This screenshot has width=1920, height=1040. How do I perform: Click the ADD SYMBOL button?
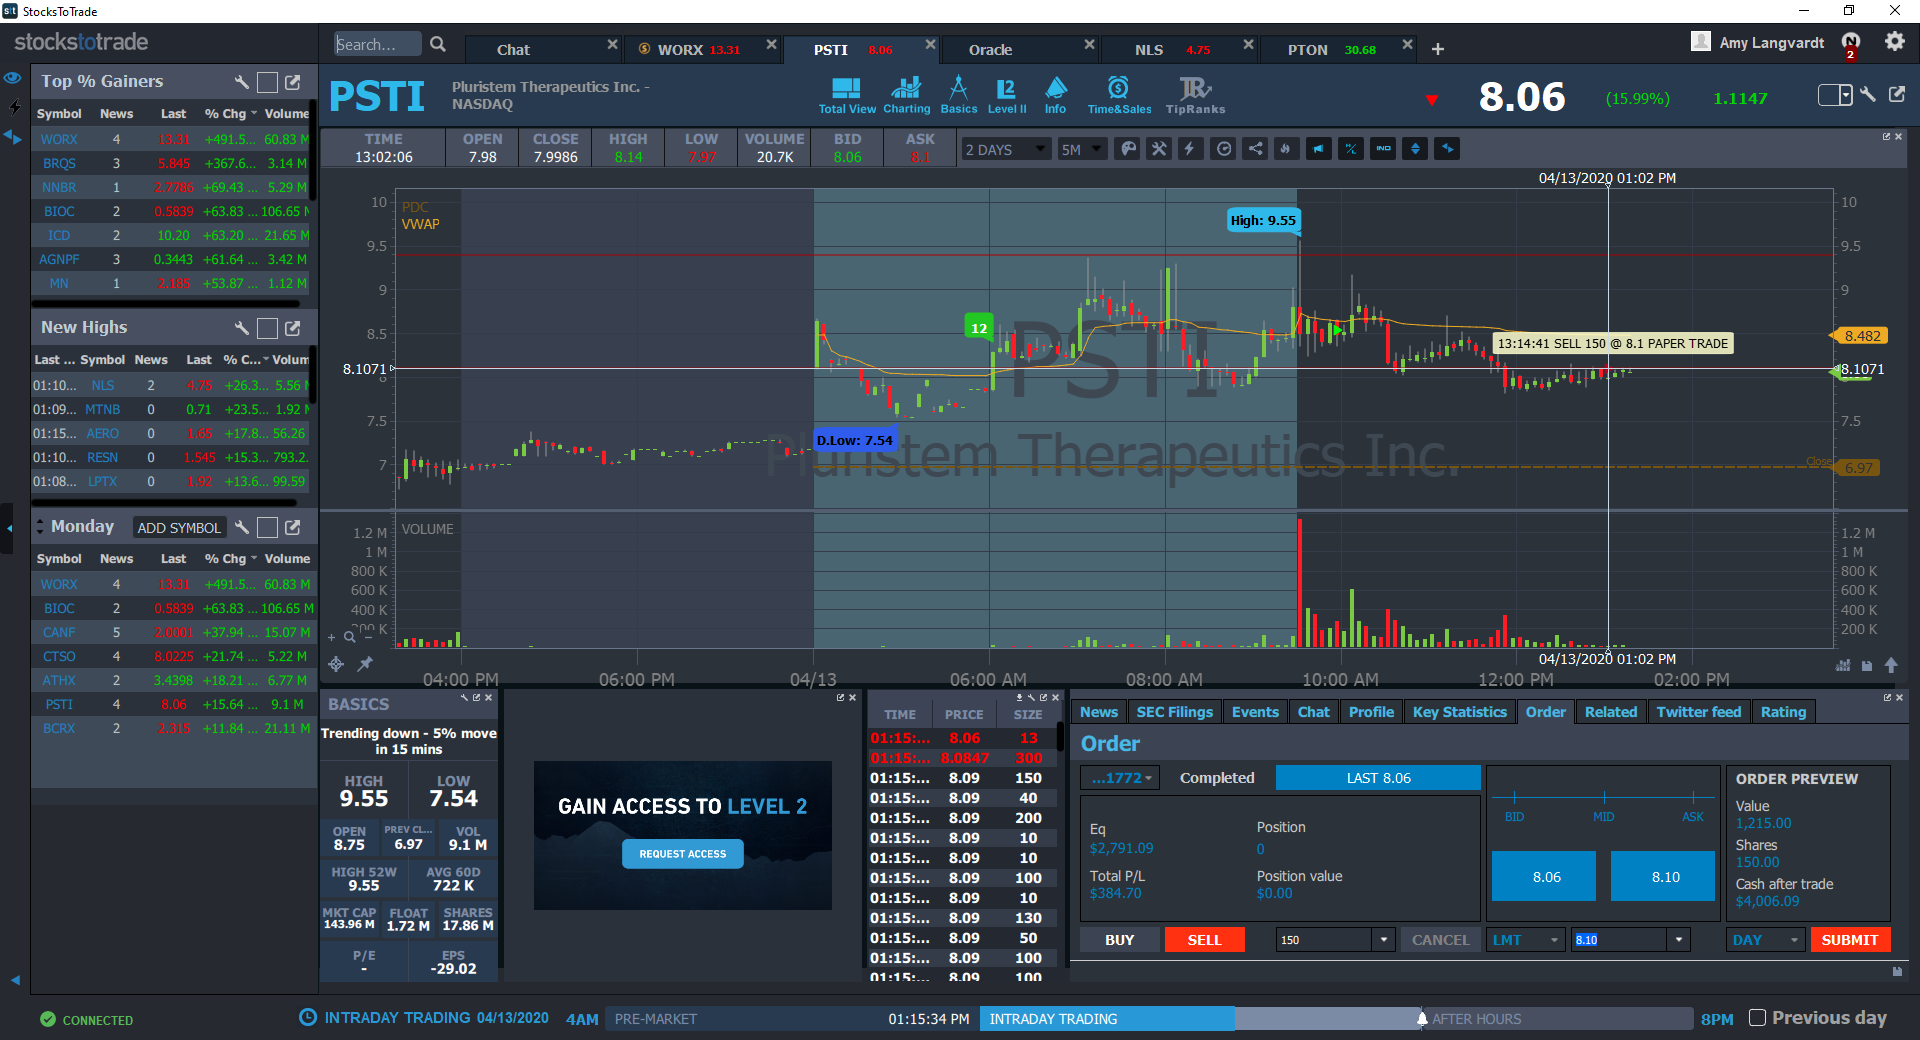[178, 528]
